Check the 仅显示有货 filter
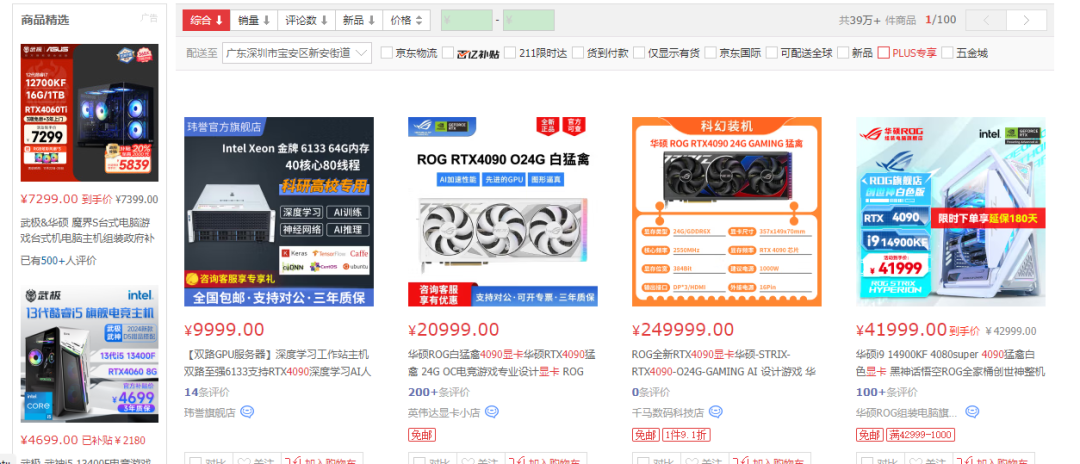Viewport: 1080px width, 464px height. coord(639,52)
